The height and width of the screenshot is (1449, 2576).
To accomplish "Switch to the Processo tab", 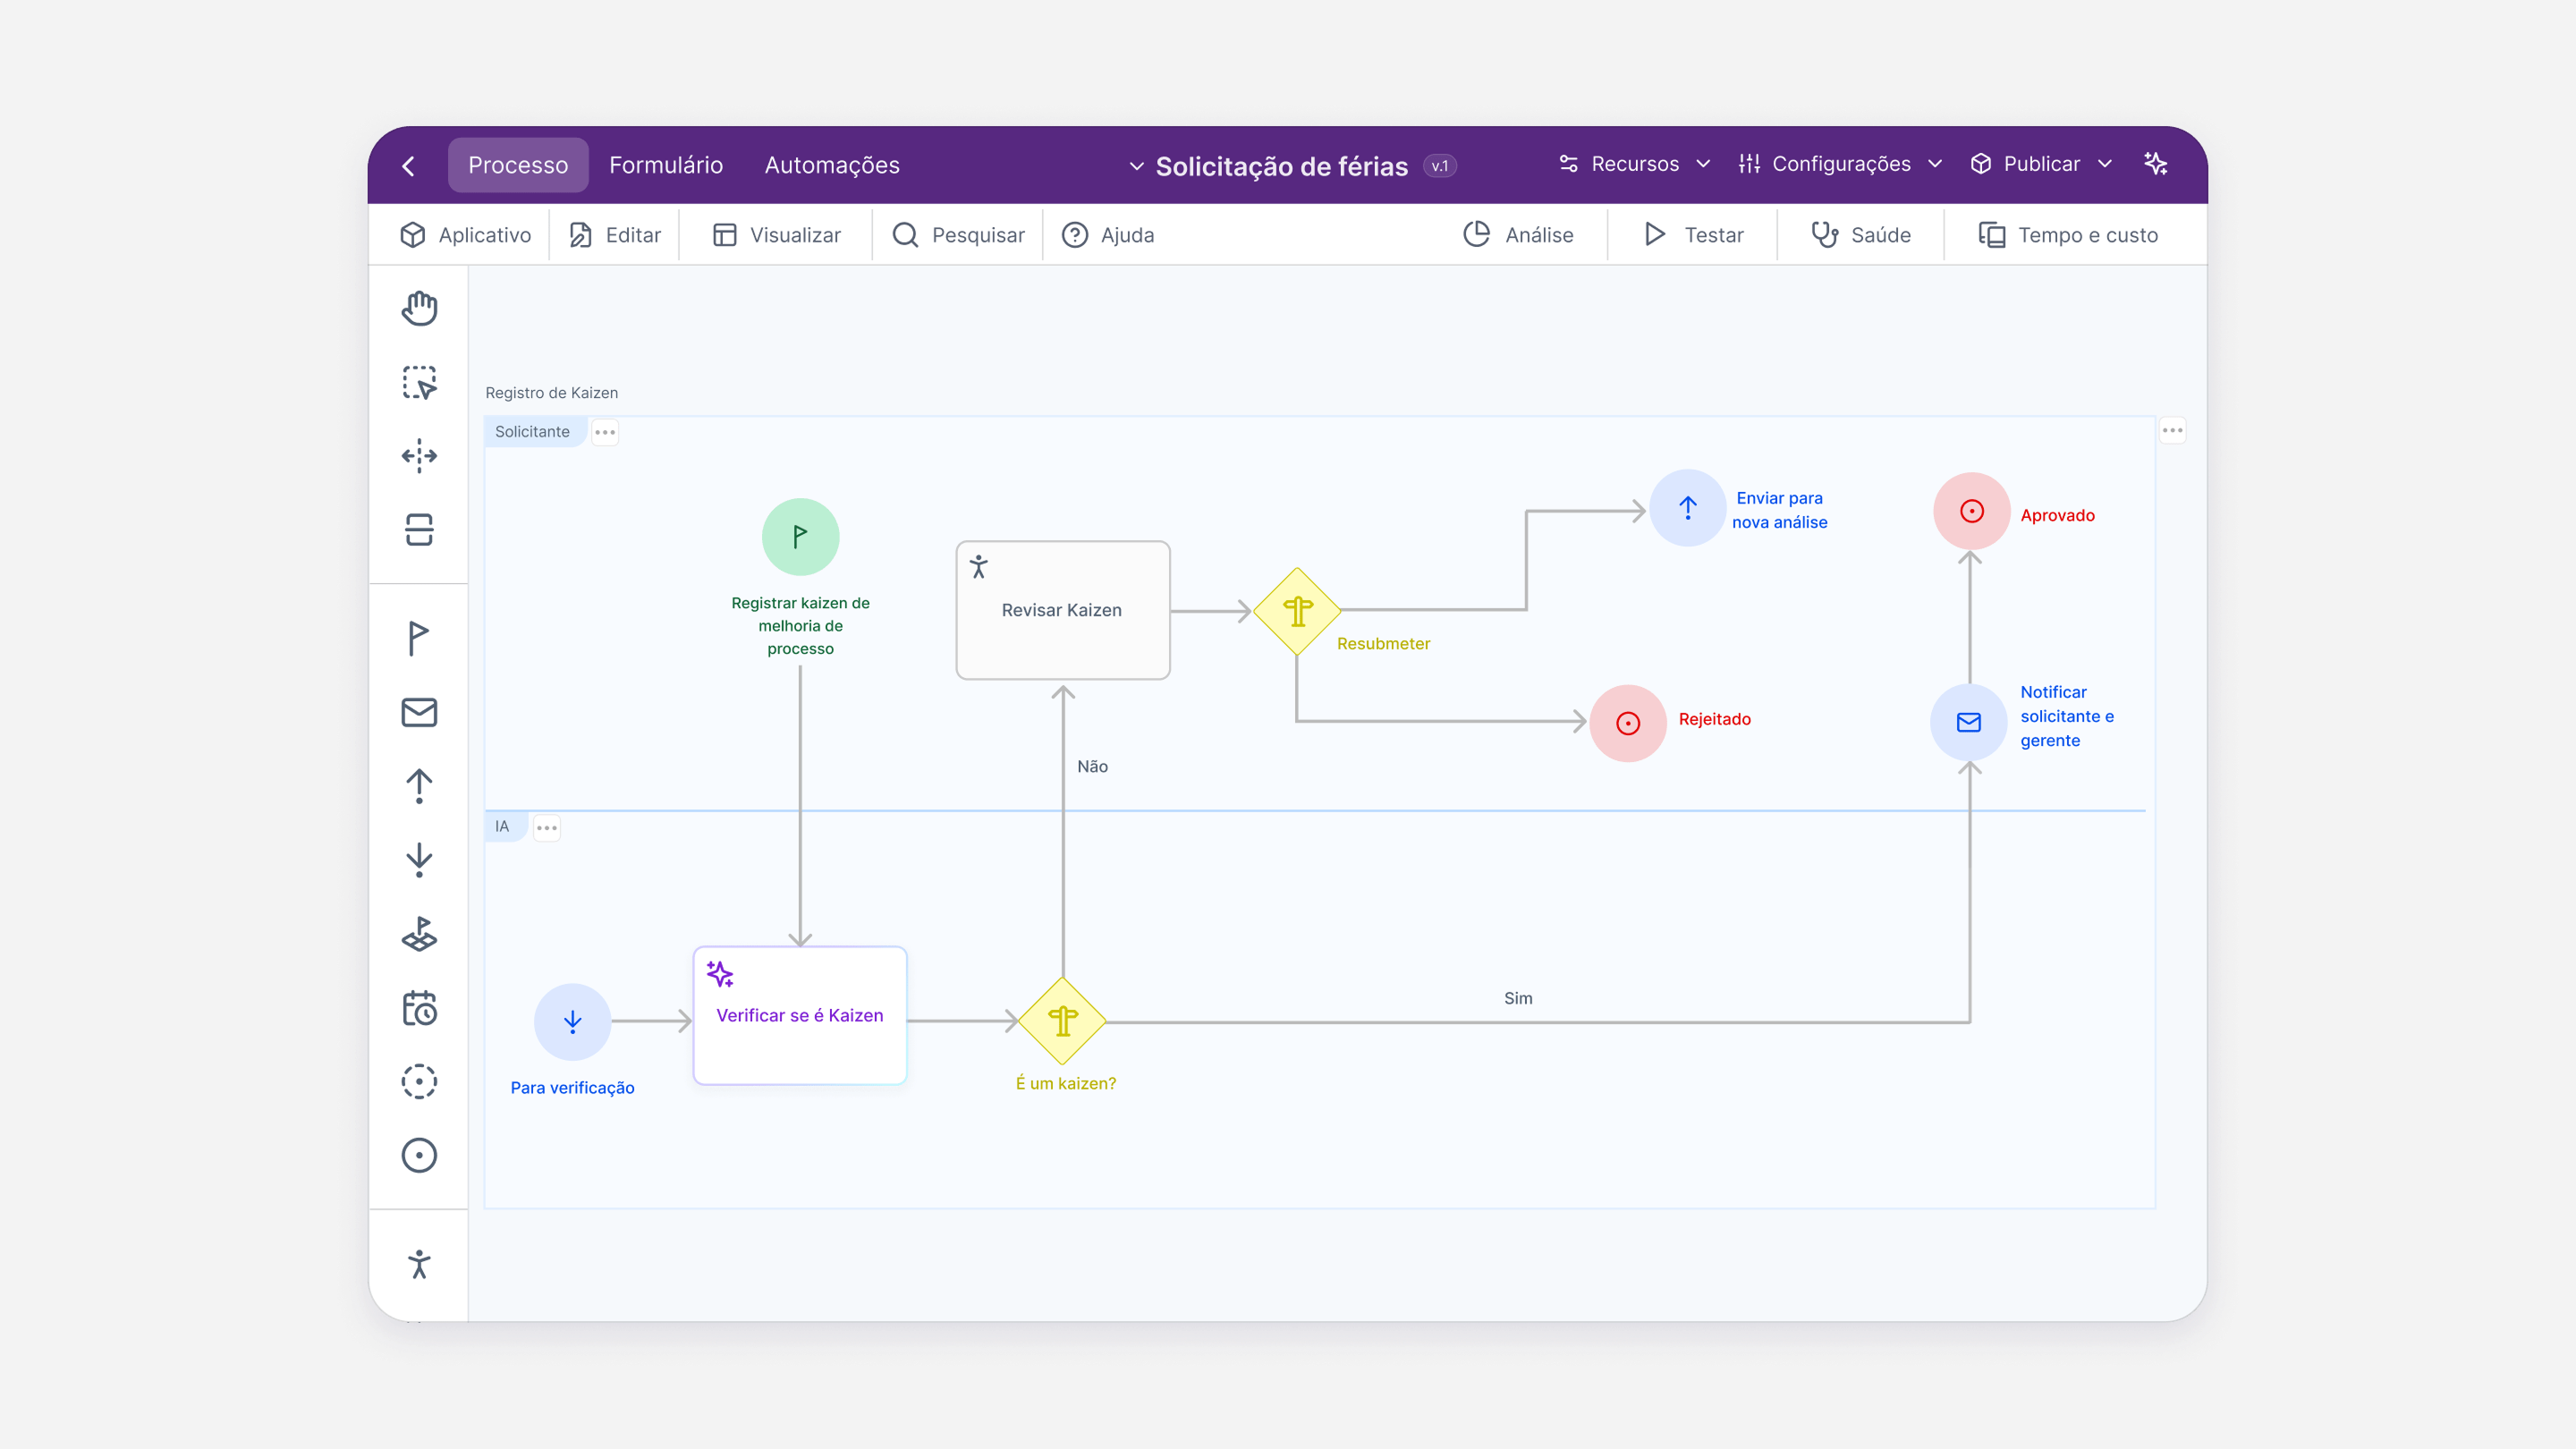I will tap(518, 165).
